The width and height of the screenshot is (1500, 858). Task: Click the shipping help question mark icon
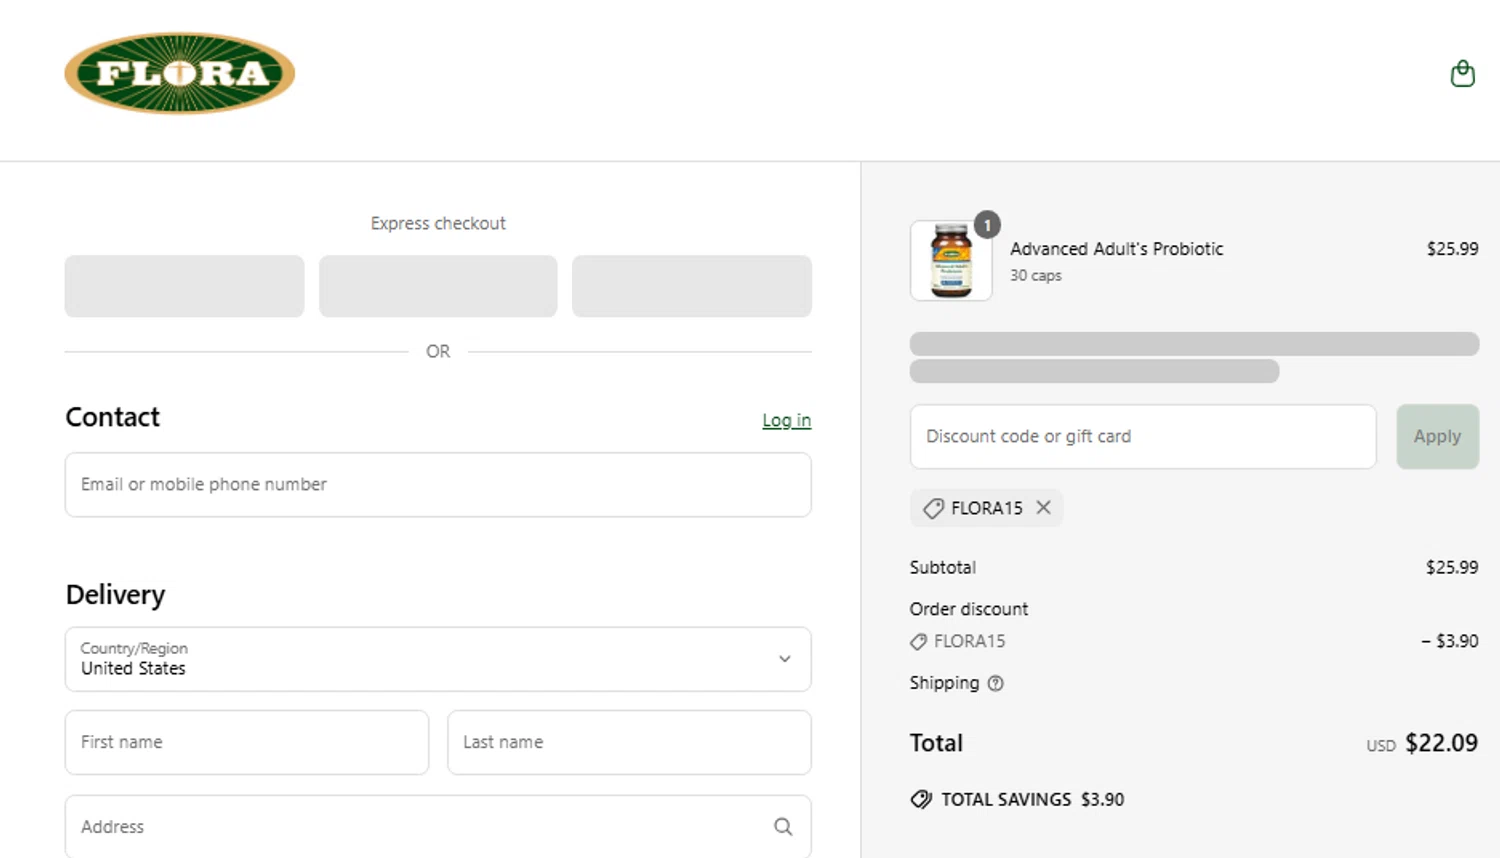(x=995, y=683)
